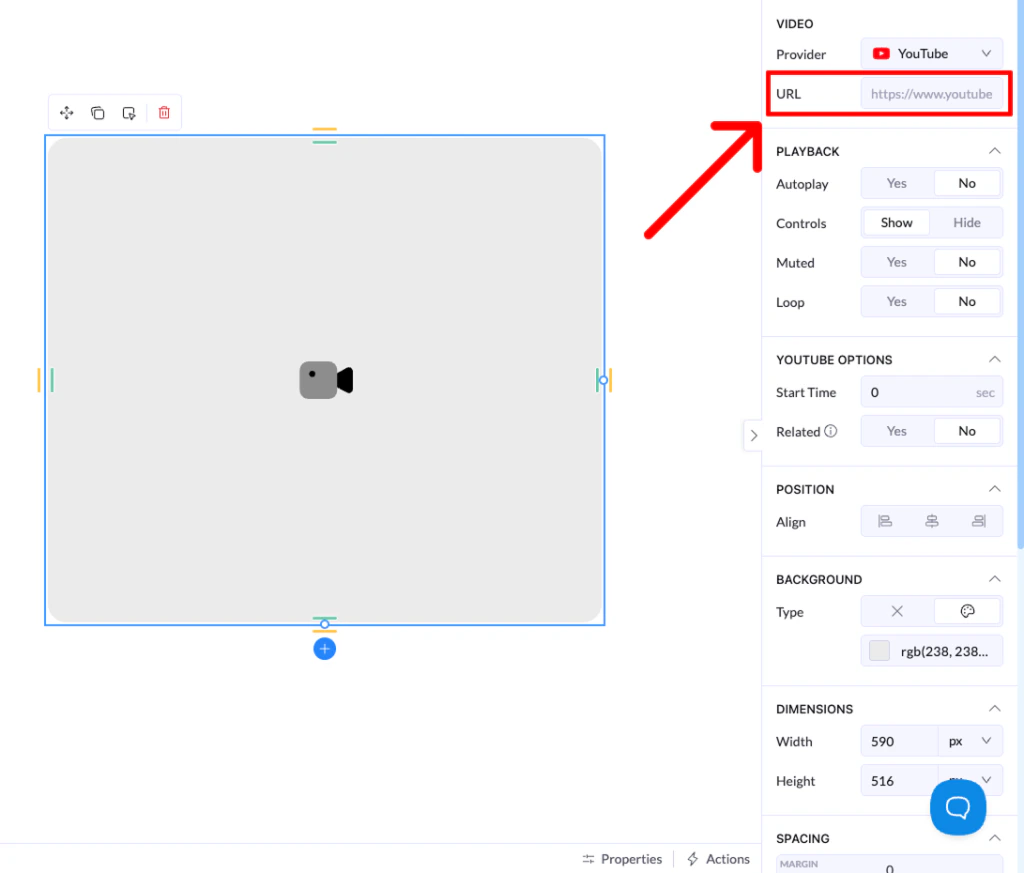Click the move handle icon in element toolbar
The image size is (1024, 873).
[x=67, y=113]
